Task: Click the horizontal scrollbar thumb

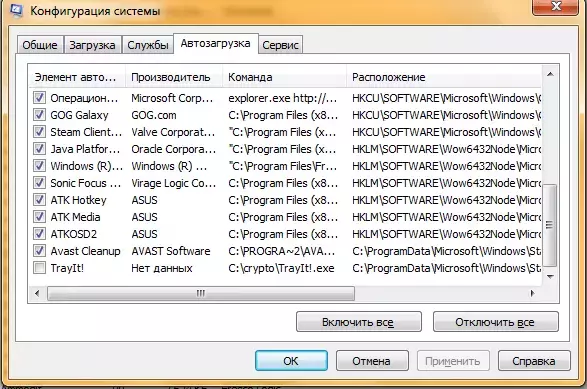Action: tap(201, 293)
